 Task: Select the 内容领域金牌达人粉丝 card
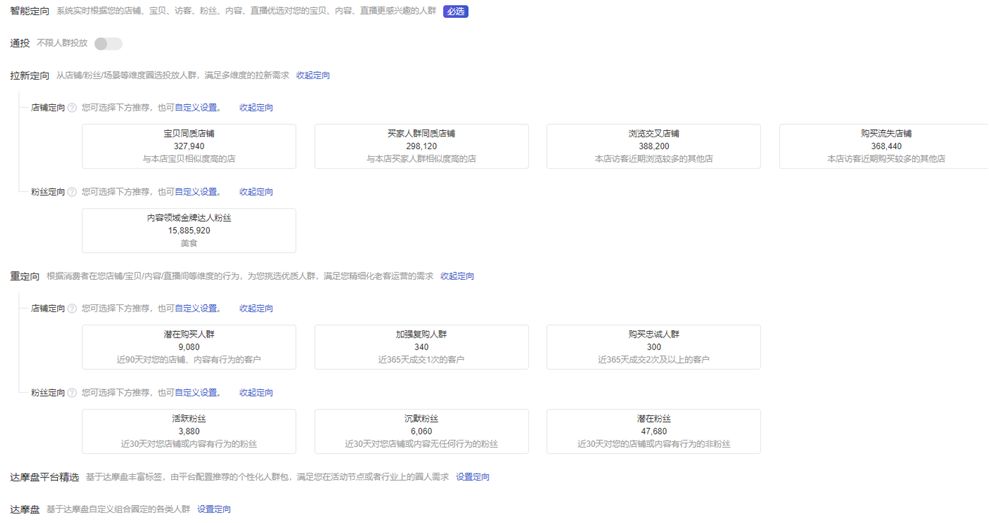[x=189, y=230]
